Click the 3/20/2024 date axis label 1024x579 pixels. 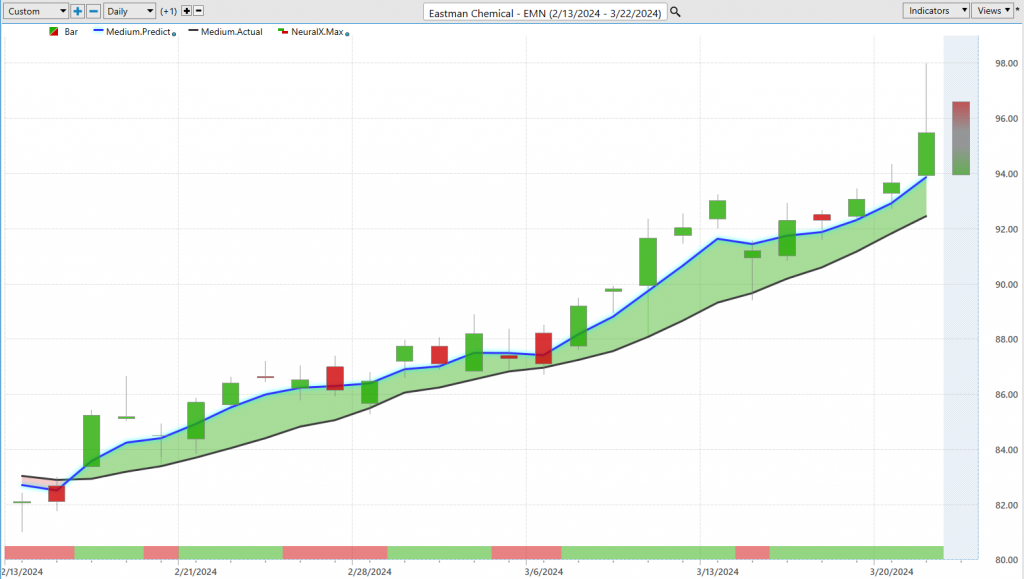pos(891,572)
